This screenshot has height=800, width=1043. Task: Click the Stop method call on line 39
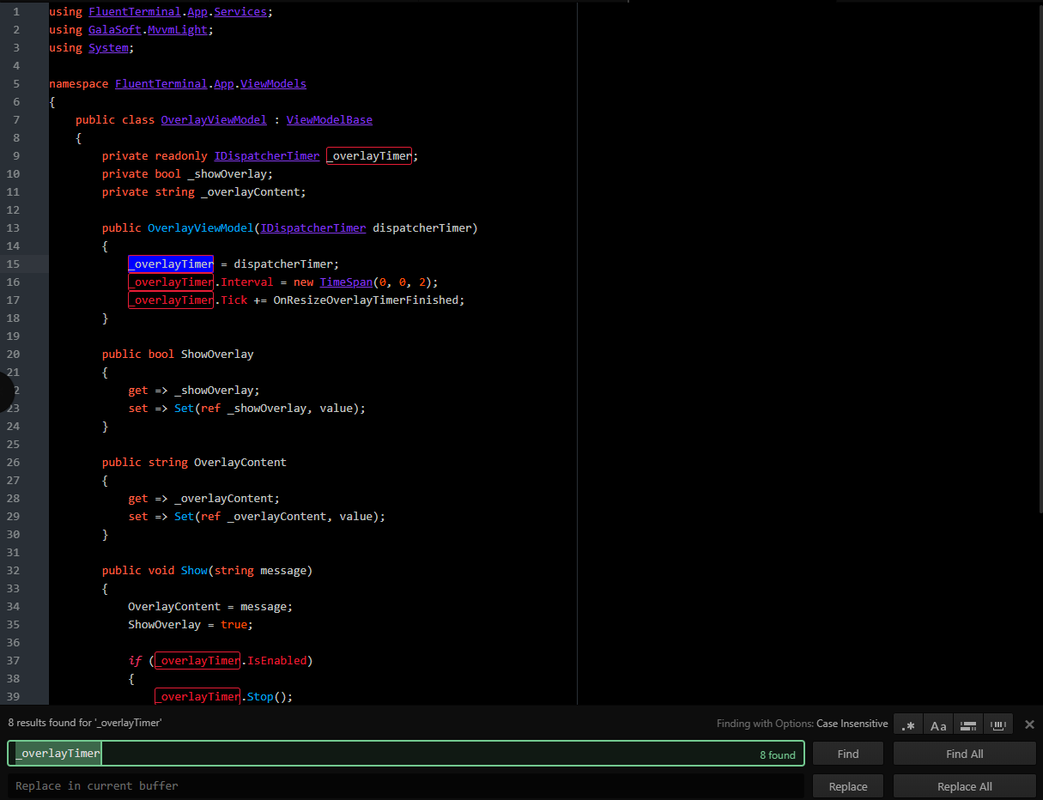(260, 696)
